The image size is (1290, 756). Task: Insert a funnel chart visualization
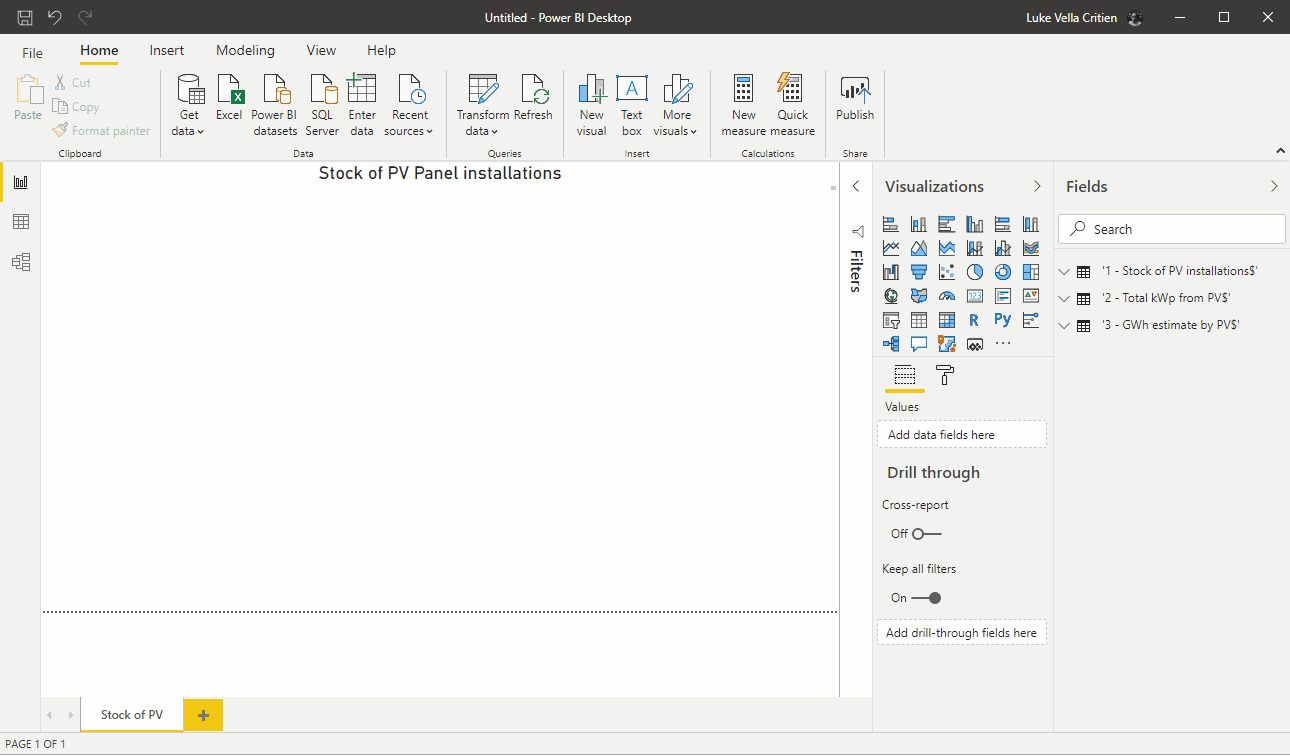(919, 272)
